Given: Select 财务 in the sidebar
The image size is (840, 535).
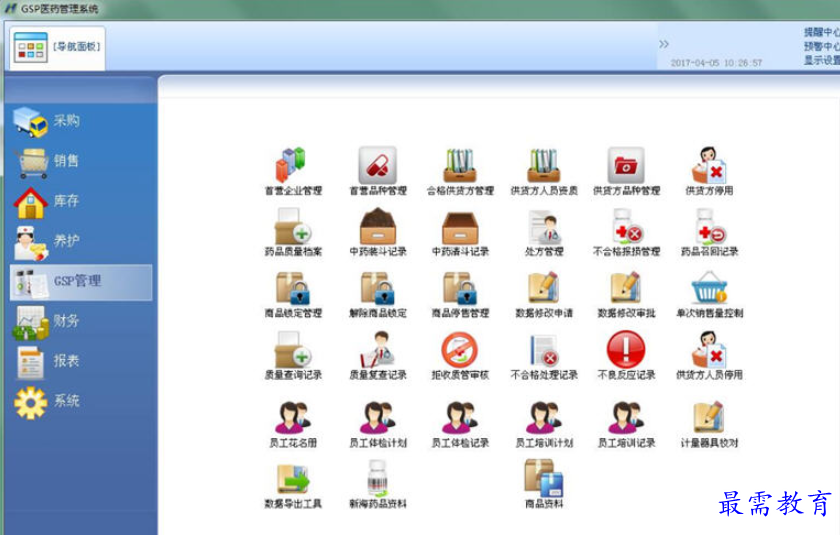Looking at the screenshot, I should coord(80,322).
